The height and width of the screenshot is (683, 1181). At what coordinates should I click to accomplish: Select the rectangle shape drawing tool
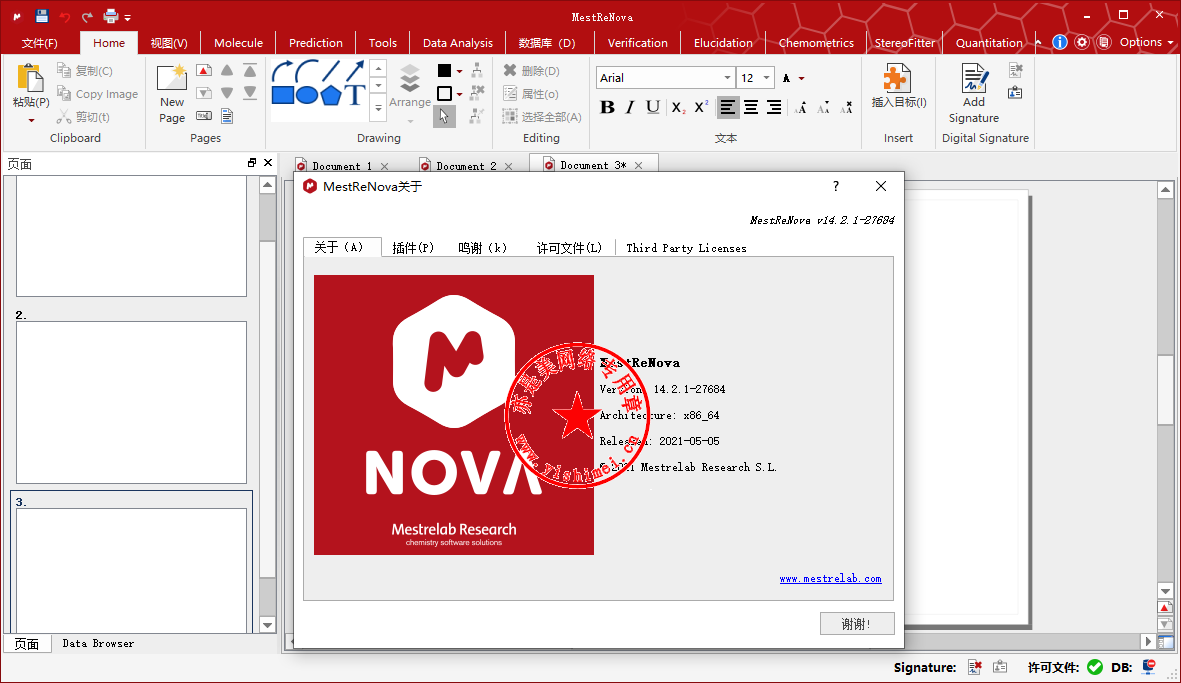(282, 95)
